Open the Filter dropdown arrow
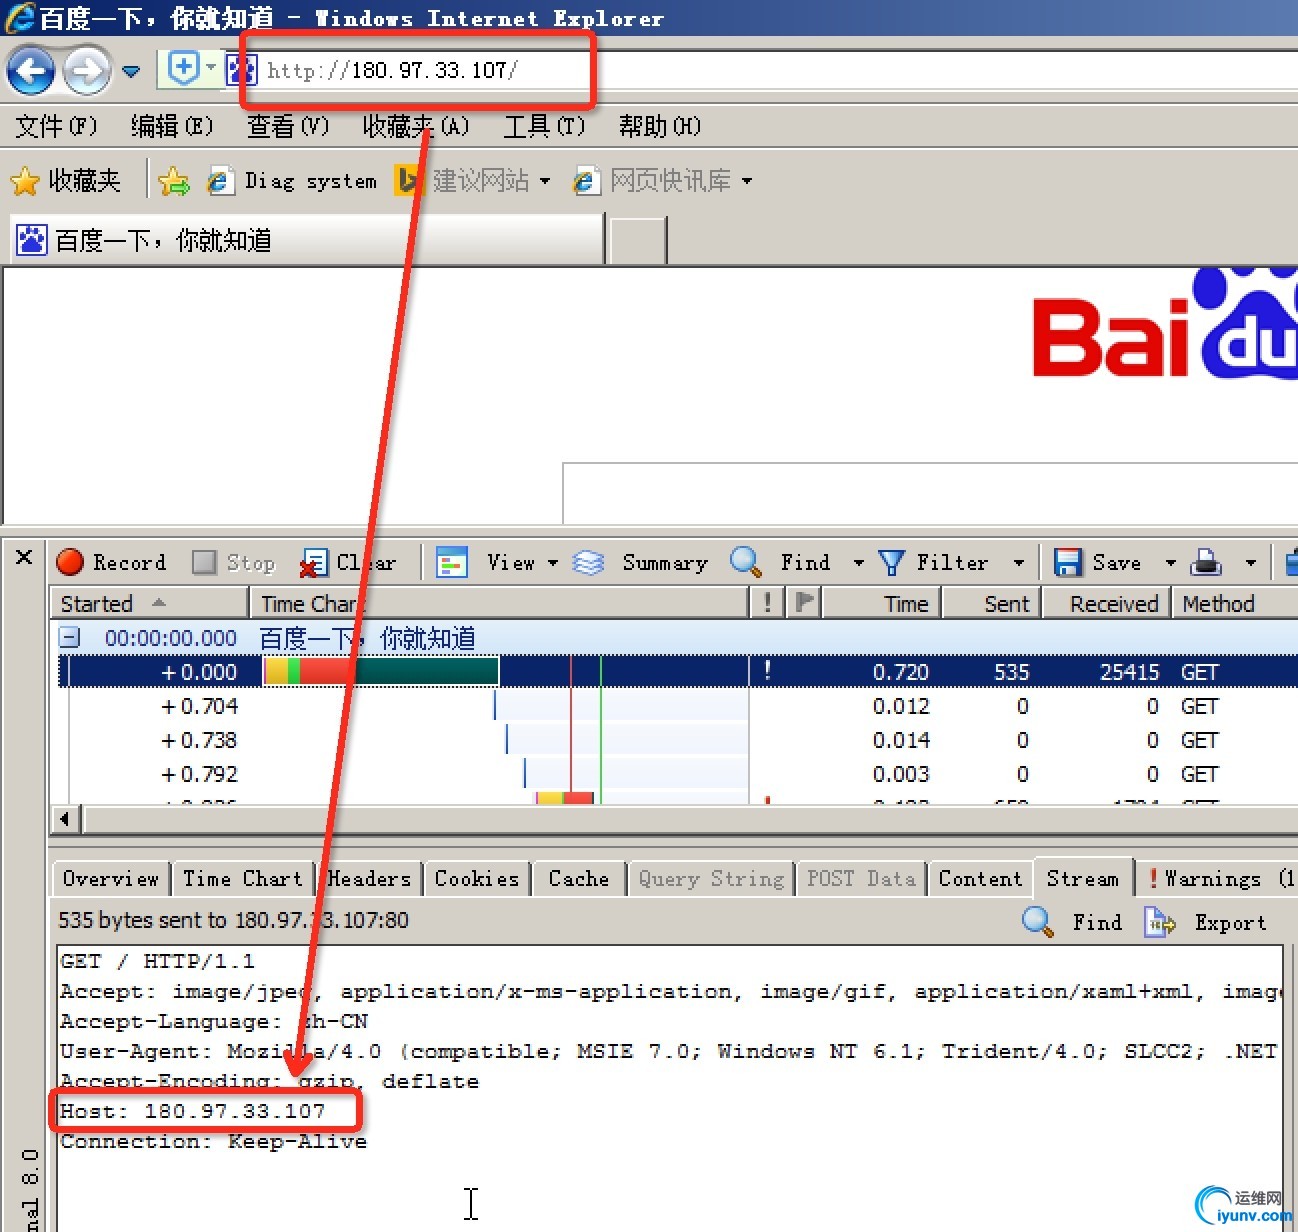Screen dimensions: 1298x1232 pyautogui.click(x=1018, y=563)
